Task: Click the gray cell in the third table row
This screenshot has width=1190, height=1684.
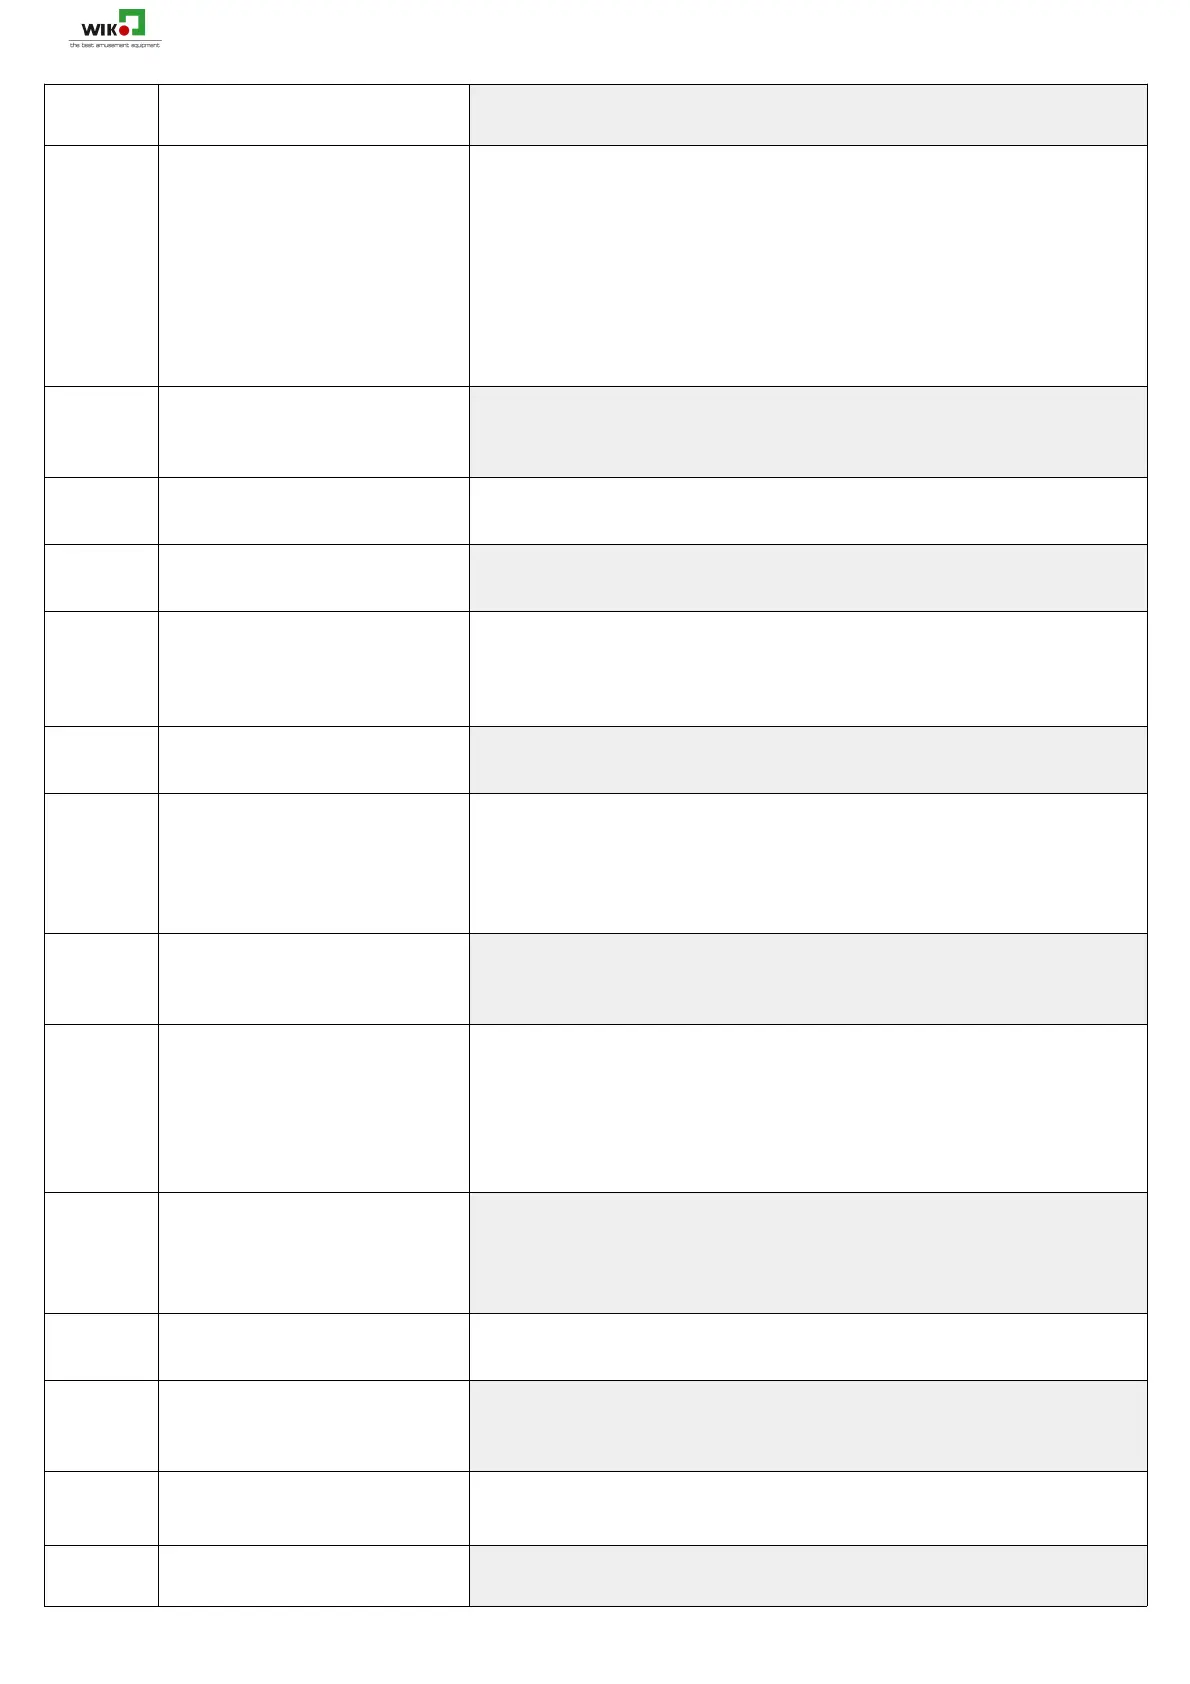Action: 807,432
